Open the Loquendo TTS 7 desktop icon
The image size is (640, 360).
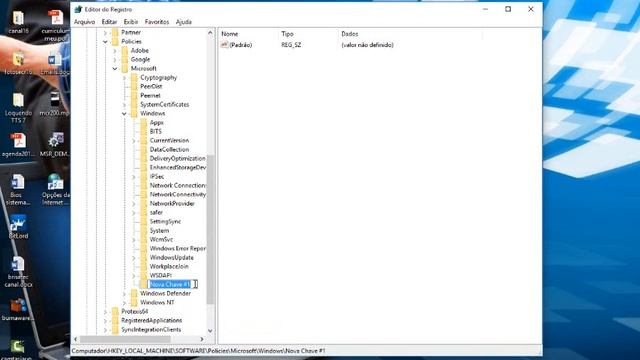pyautogui.click(x=18, y=108)
